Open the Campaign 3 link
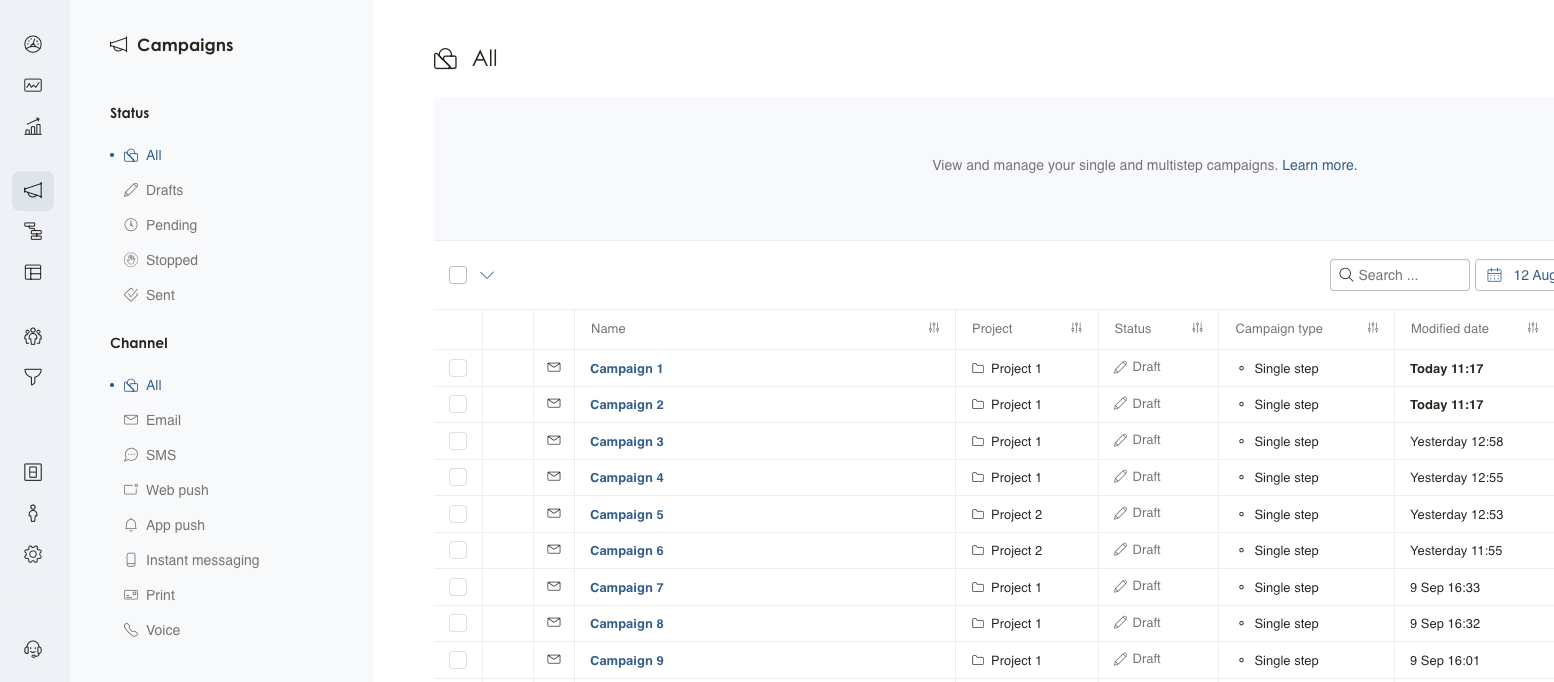1554x682 pixels. 626,441
